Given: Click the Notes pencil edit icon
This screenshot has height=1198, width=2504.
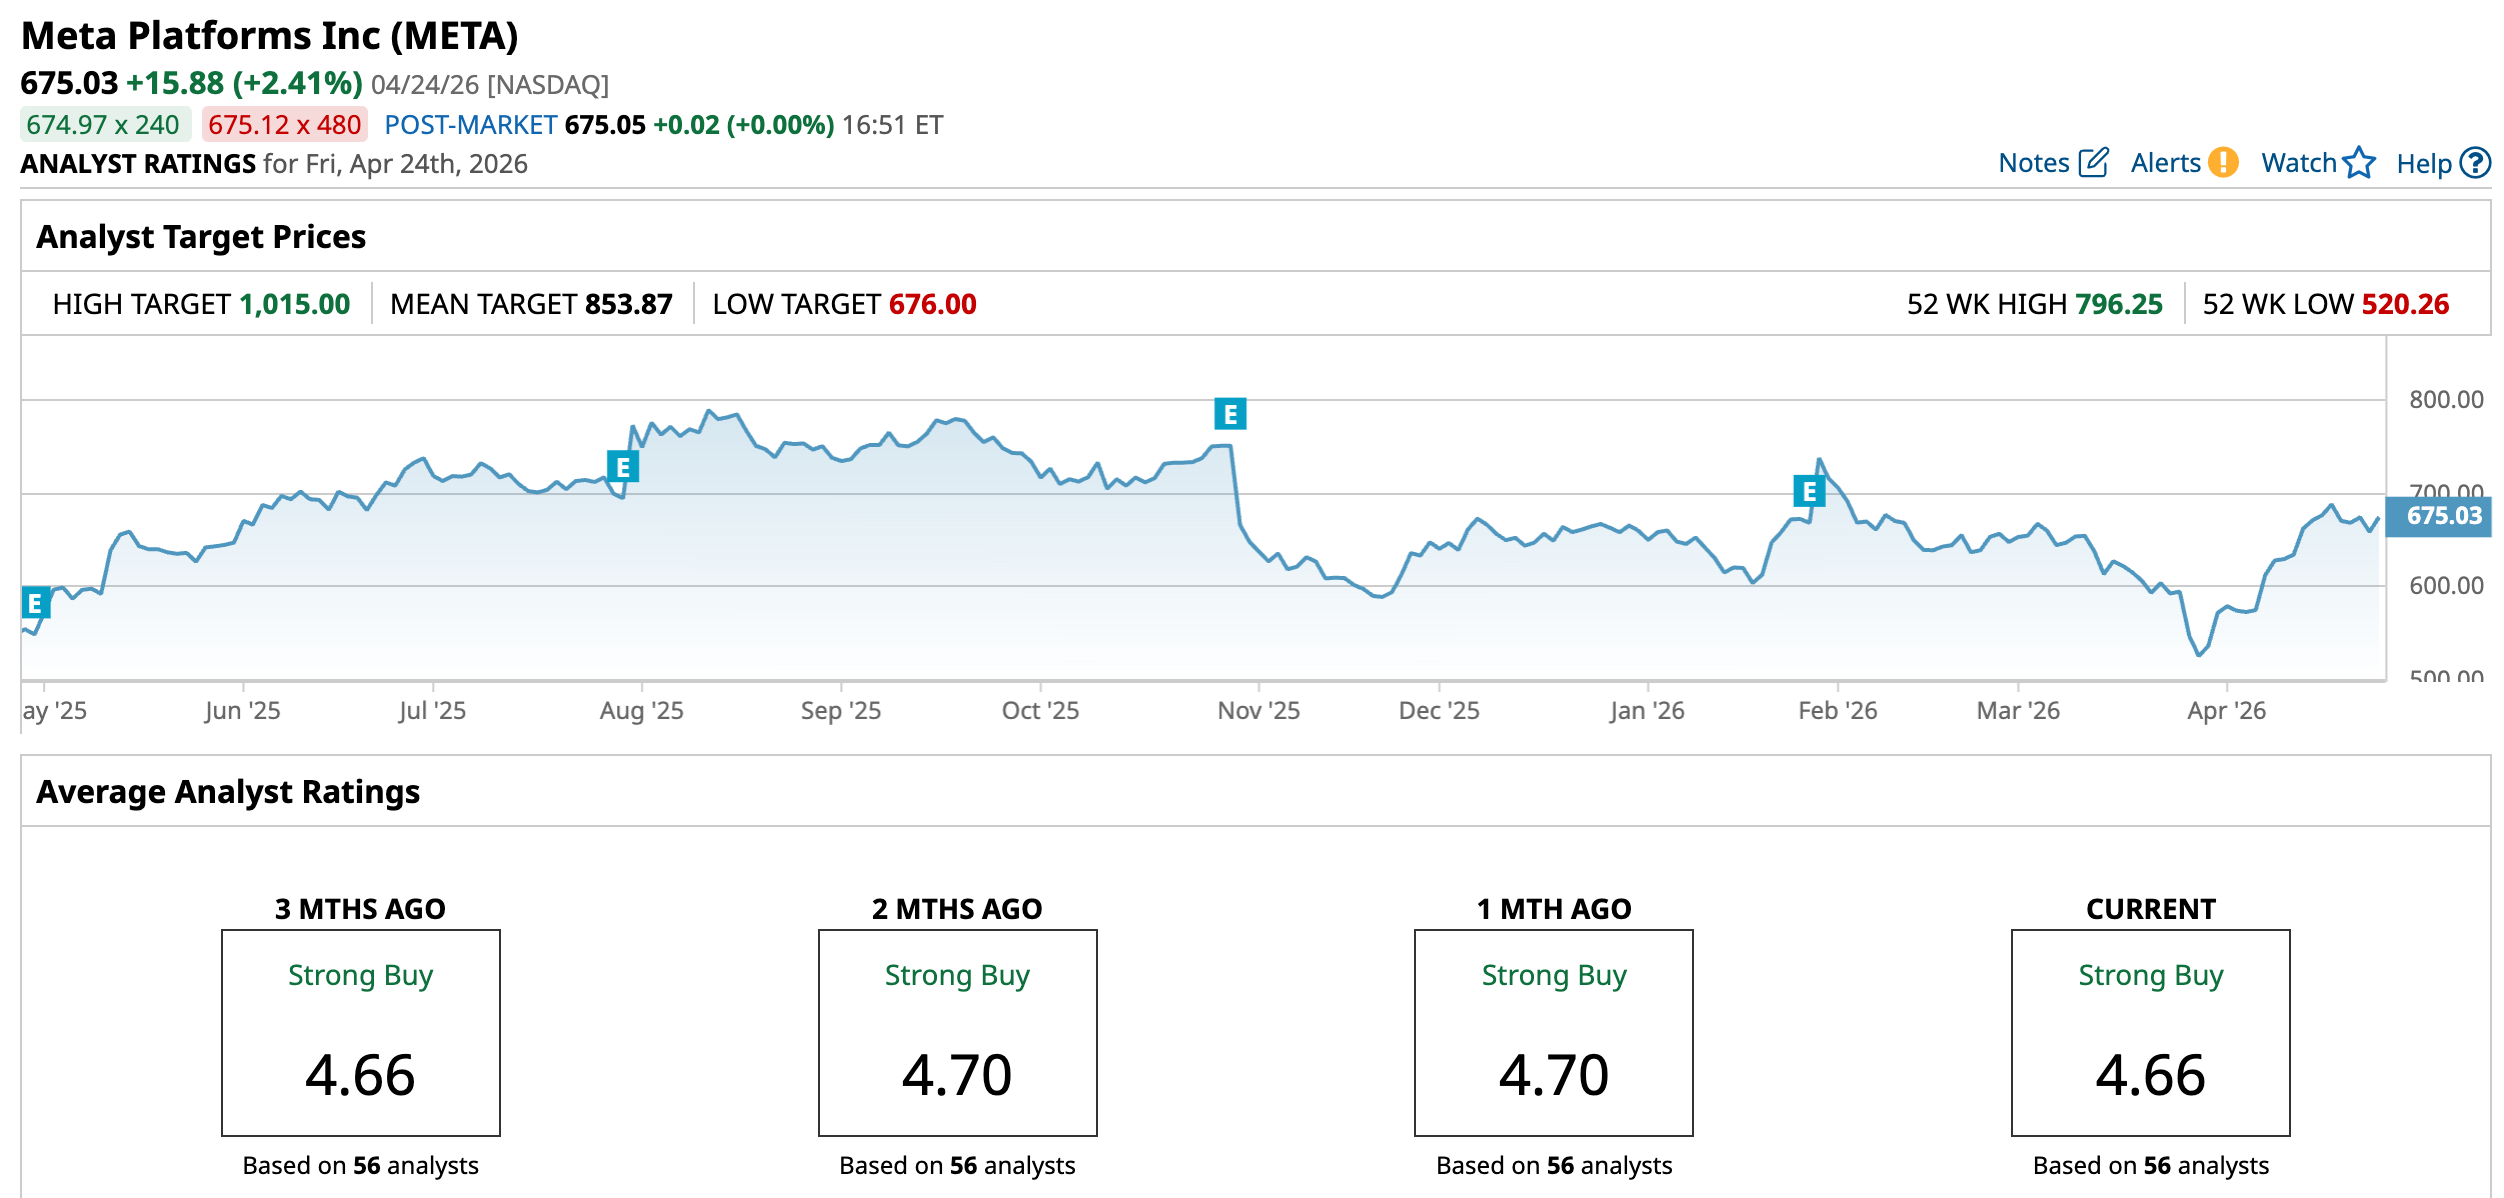Looking at the screenshot, I should pyautogui.click(x=2093, y=163).
